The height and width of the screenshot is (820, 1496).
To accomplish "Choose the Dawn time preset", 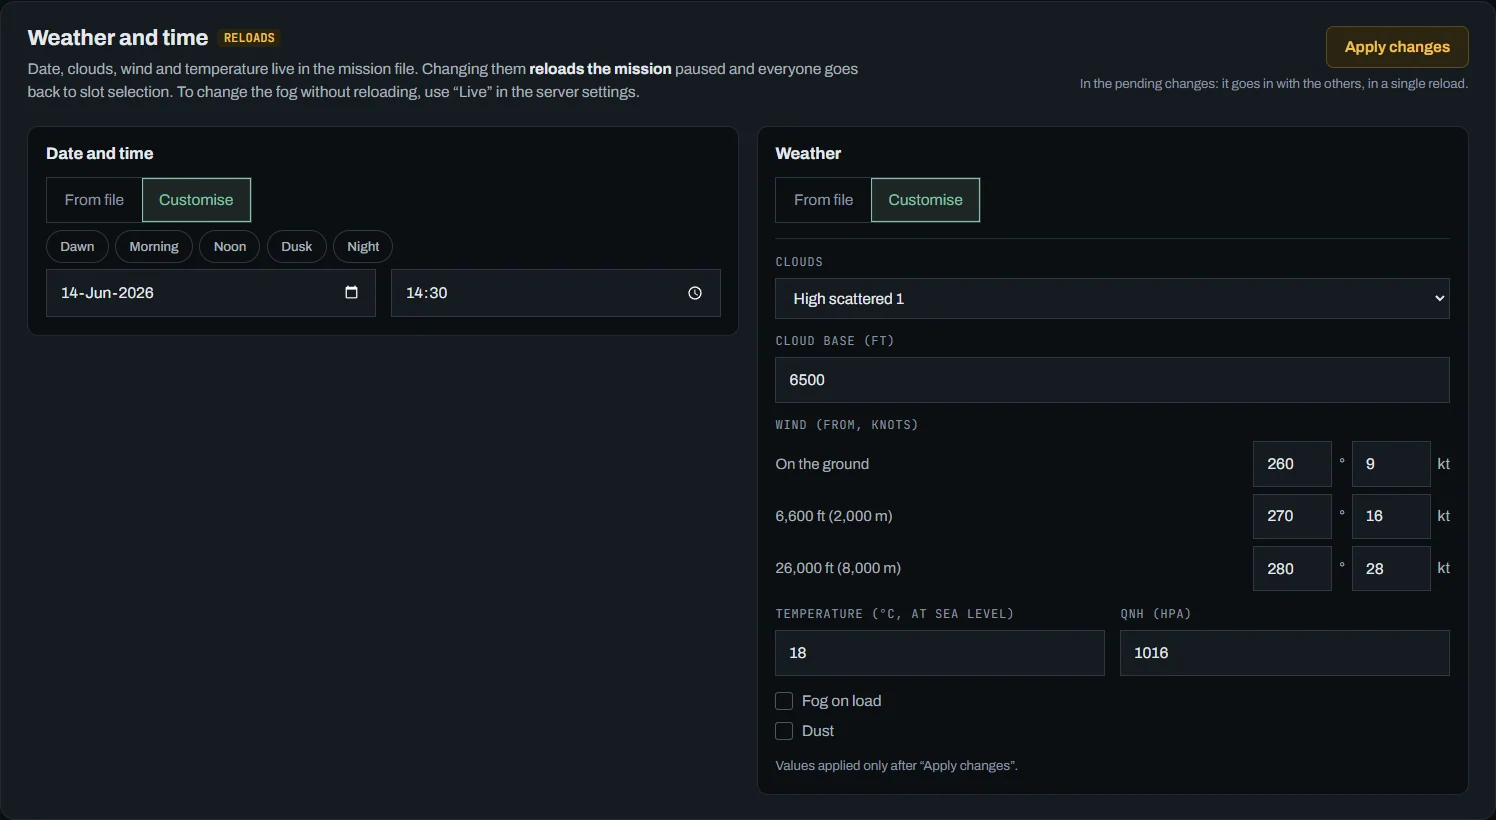I will [x=77, y=247].
